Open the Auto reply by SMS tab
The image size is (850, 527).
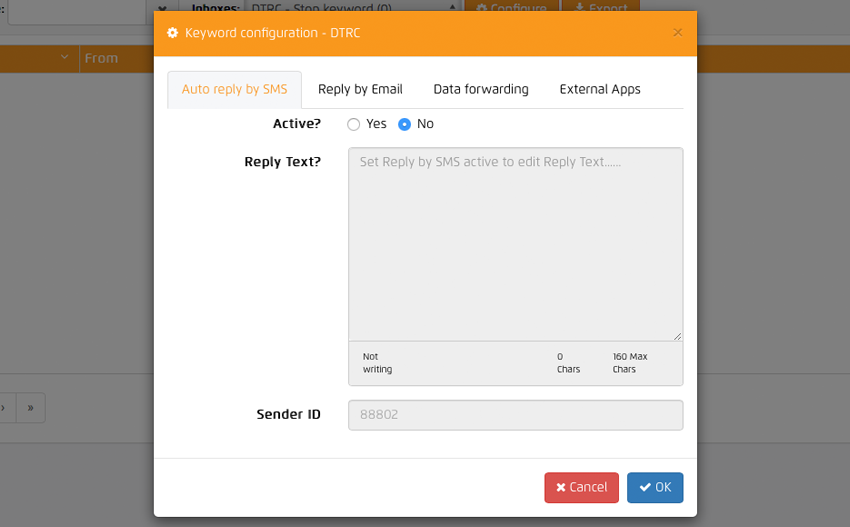coord(234,89)
